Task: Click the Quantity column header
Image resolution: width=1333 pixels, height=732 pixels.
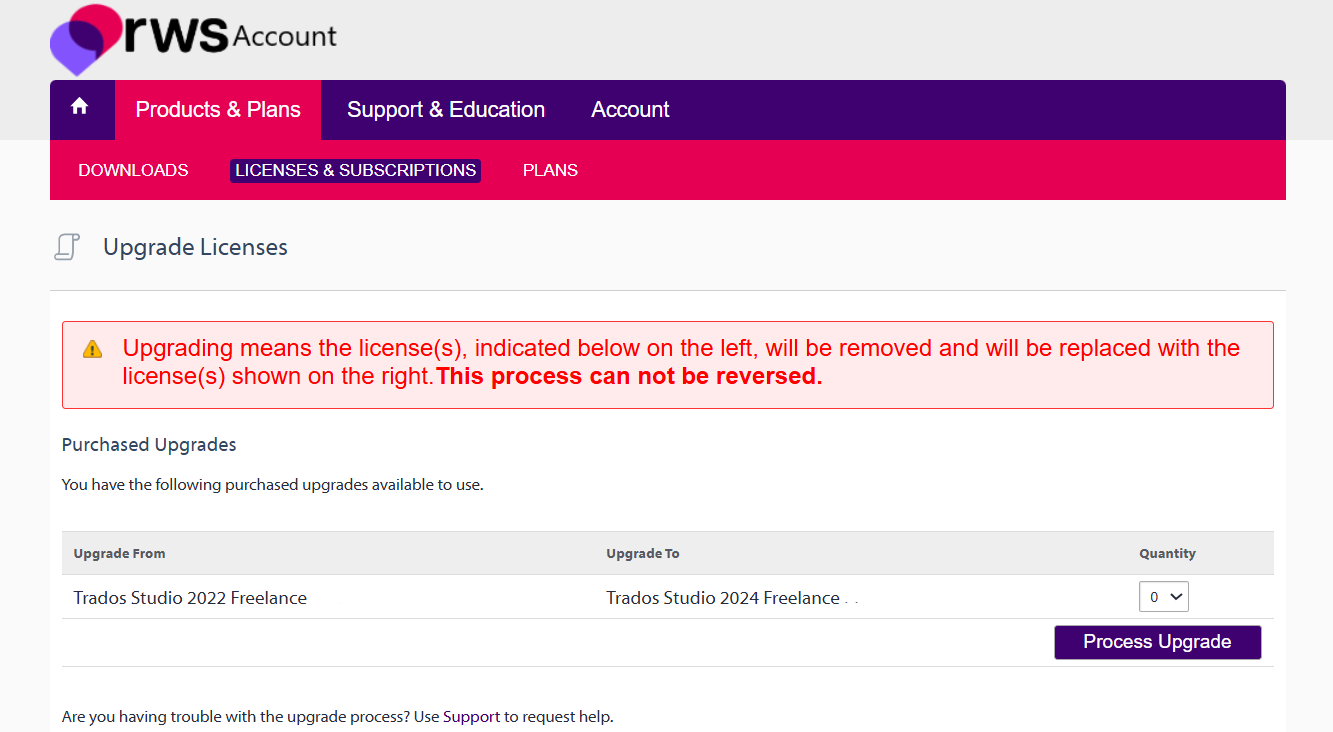Action: click(1167, 553)
